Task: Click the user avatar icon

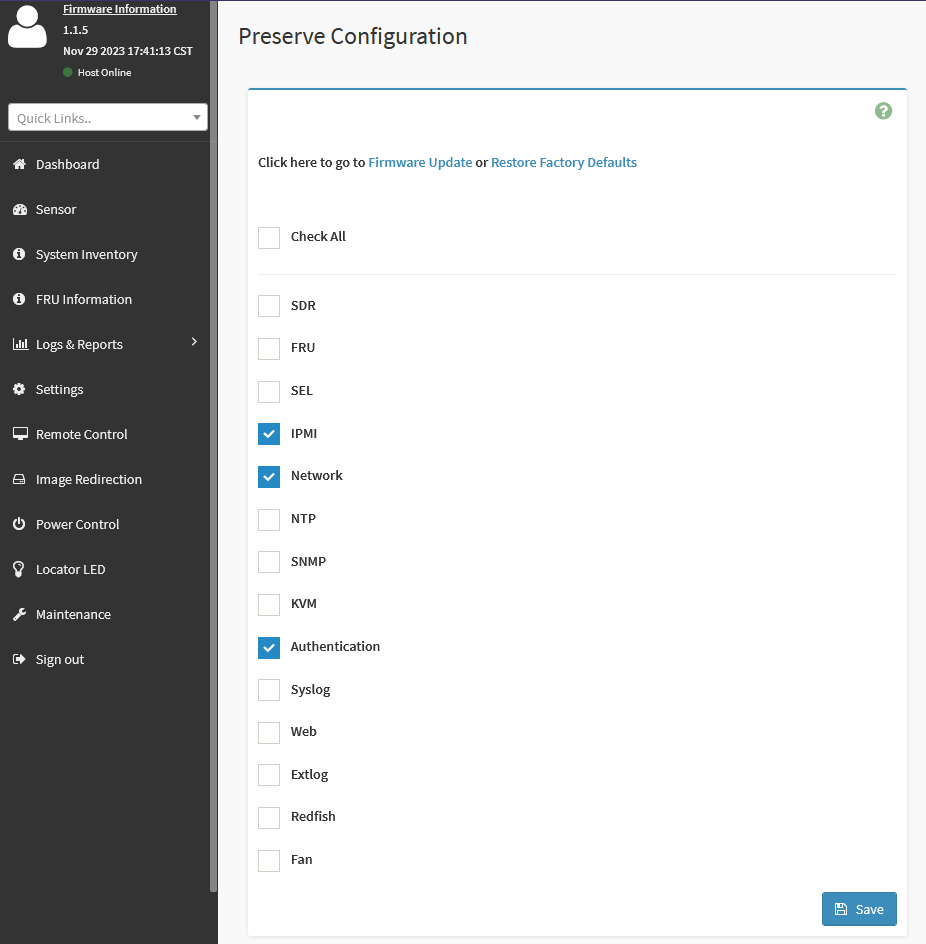Action: (x=28, y=27)
